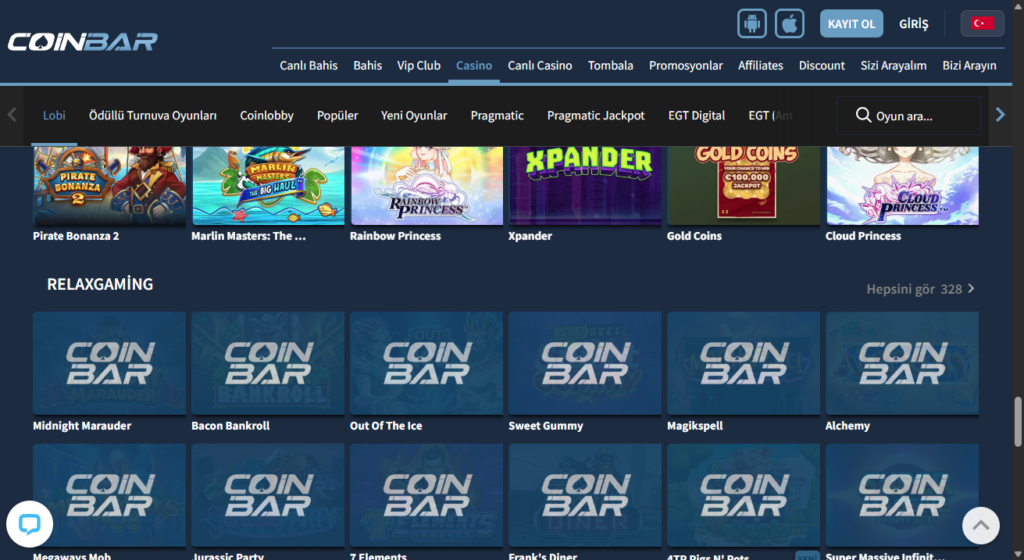1024x560 pixels.
Task: Click the Apple iOS app icon
Action: 790,23
